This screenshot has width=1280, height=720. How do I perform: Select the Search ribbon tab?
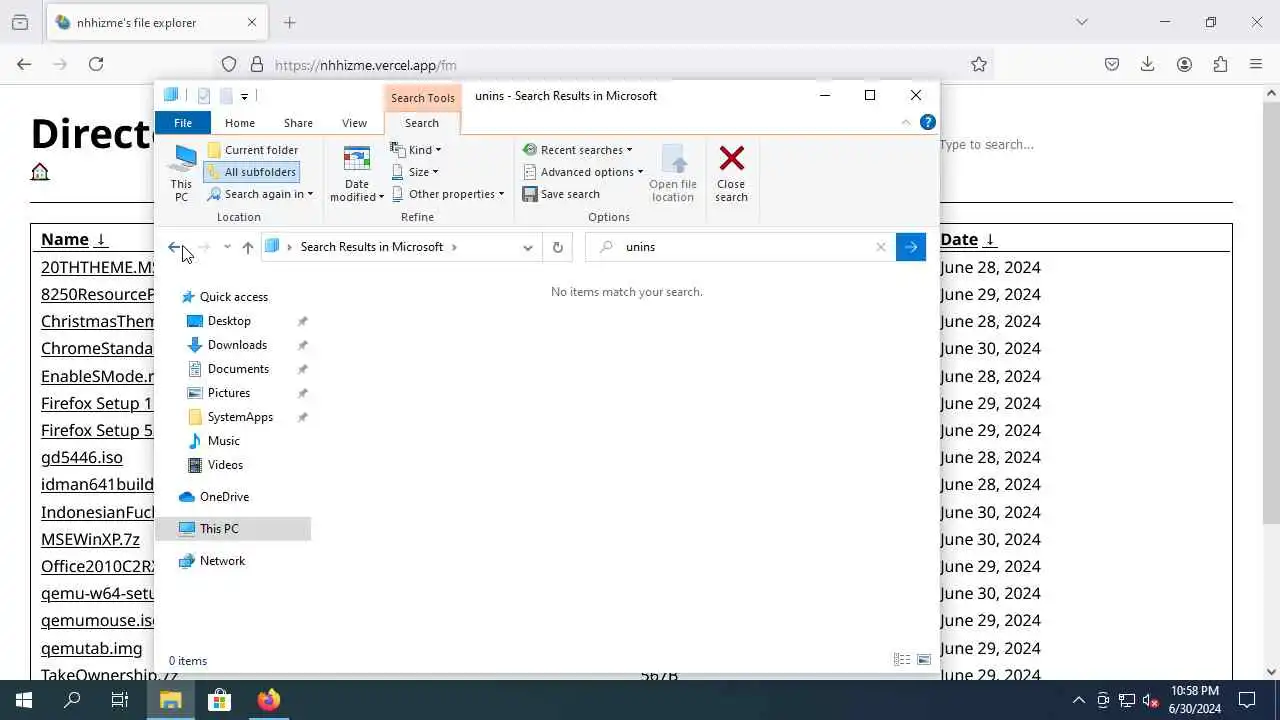coord(421,123)
